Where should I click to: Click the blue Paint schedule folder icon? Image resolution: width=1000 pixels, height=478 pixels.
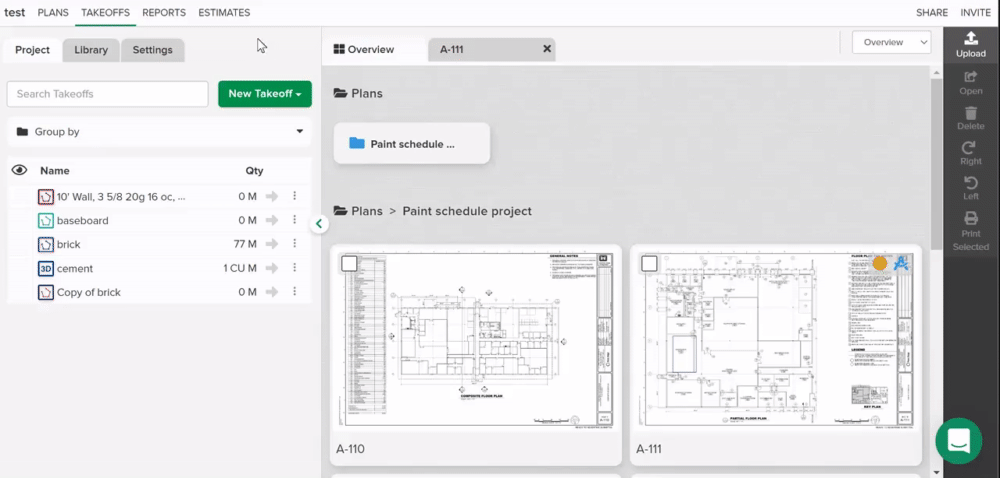point(357,143)
